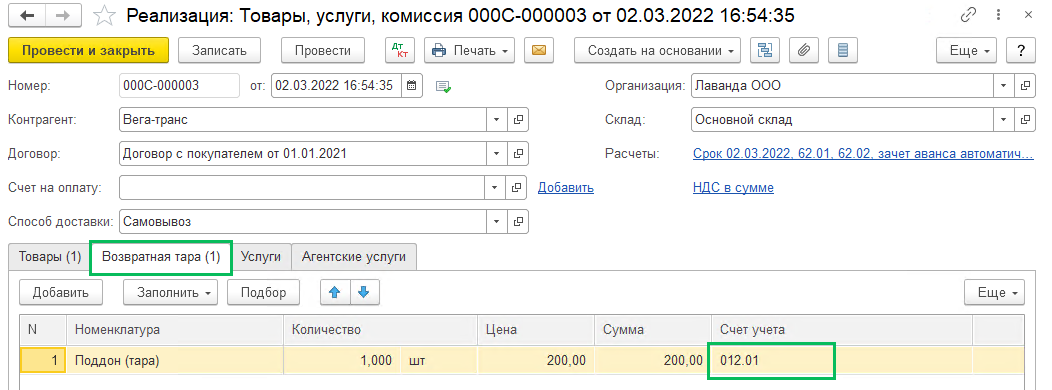Click posted-status icon next to date
Viewport: 1052px width, 390px height.
443,86
